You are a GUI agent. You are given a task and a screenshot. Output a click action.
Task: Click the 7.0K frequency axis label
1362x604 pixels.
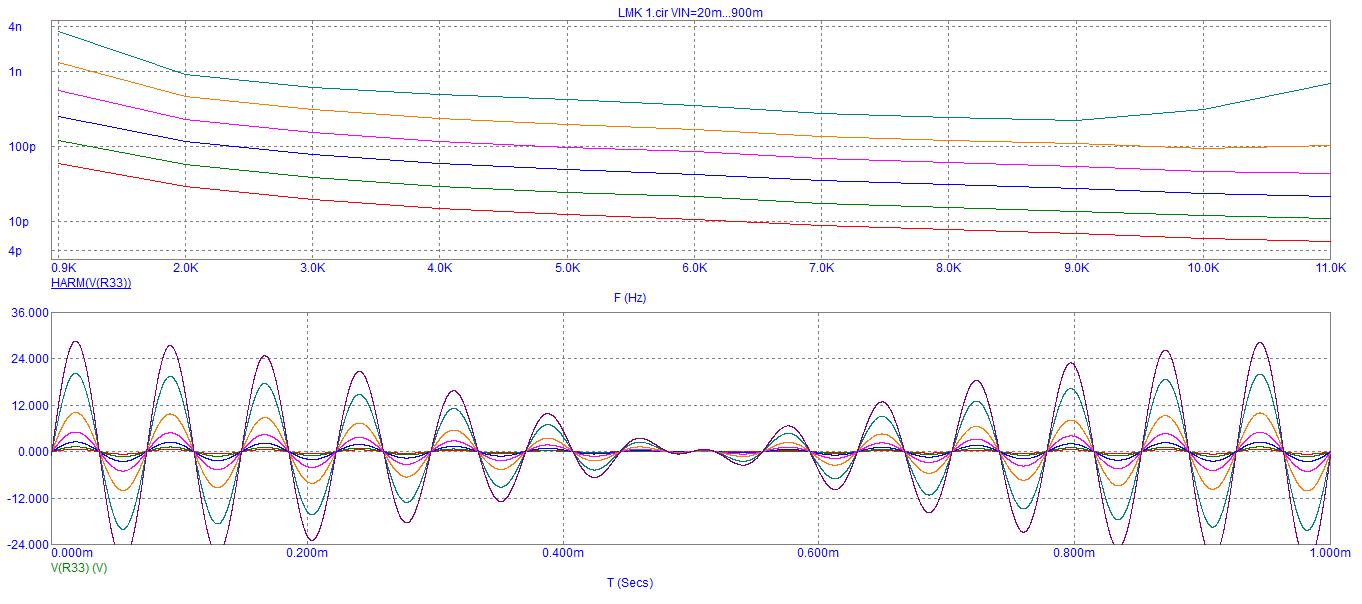pyautogui.click(x=821, y=269)
